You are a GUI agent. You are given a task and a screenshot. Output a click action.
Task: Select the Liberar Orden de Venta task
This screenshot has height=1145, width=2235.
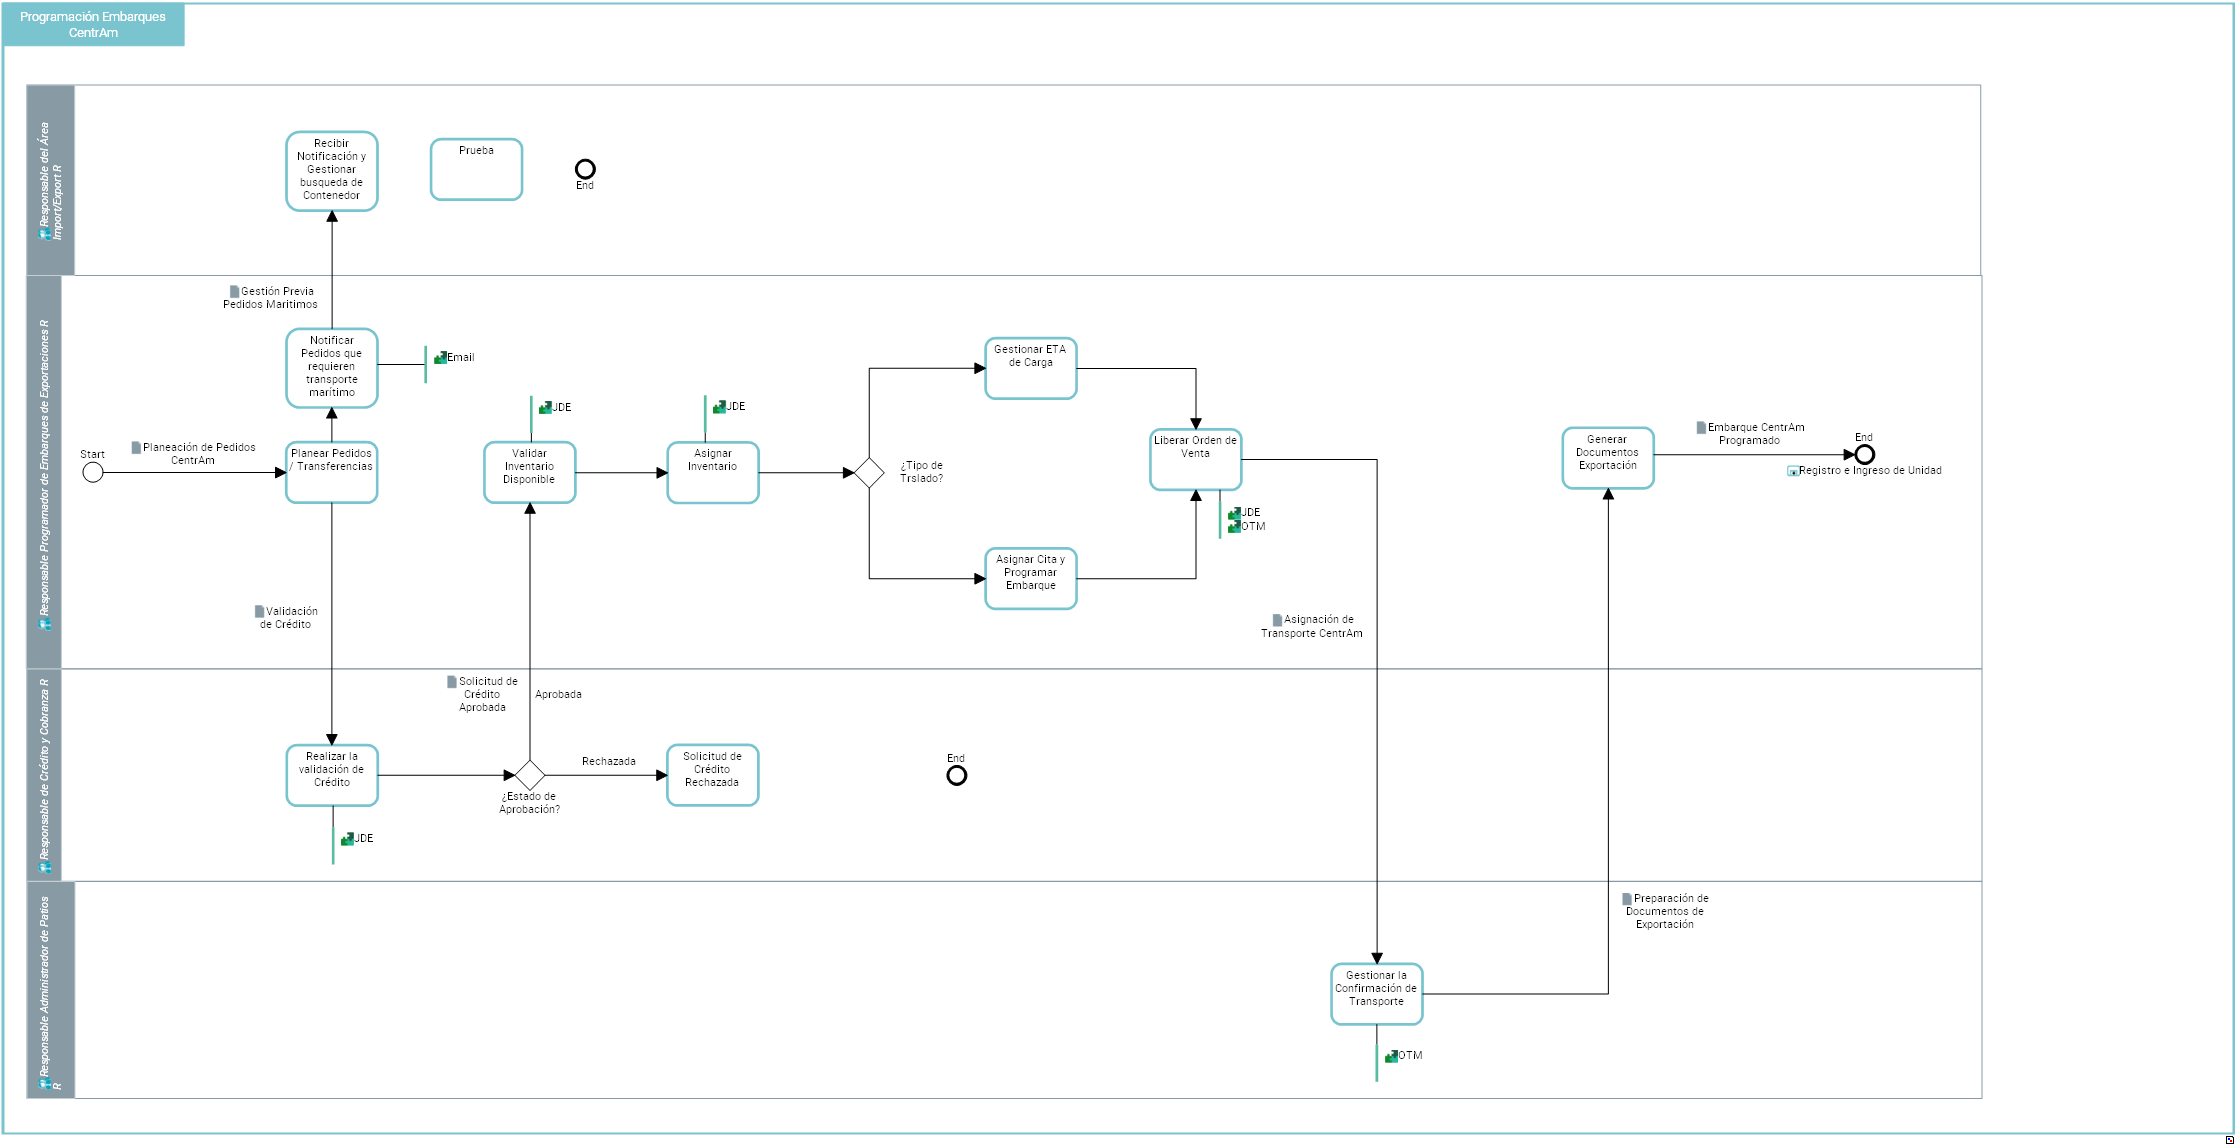1196,459
